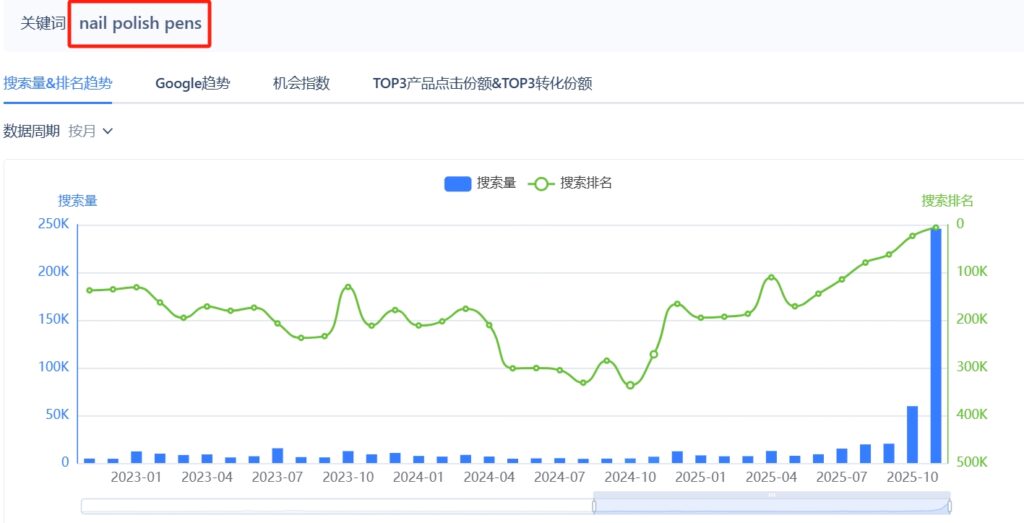Click the 60K search volume bar near 2025-10
Screen dimensions: 1024x523
click(912, 434)
